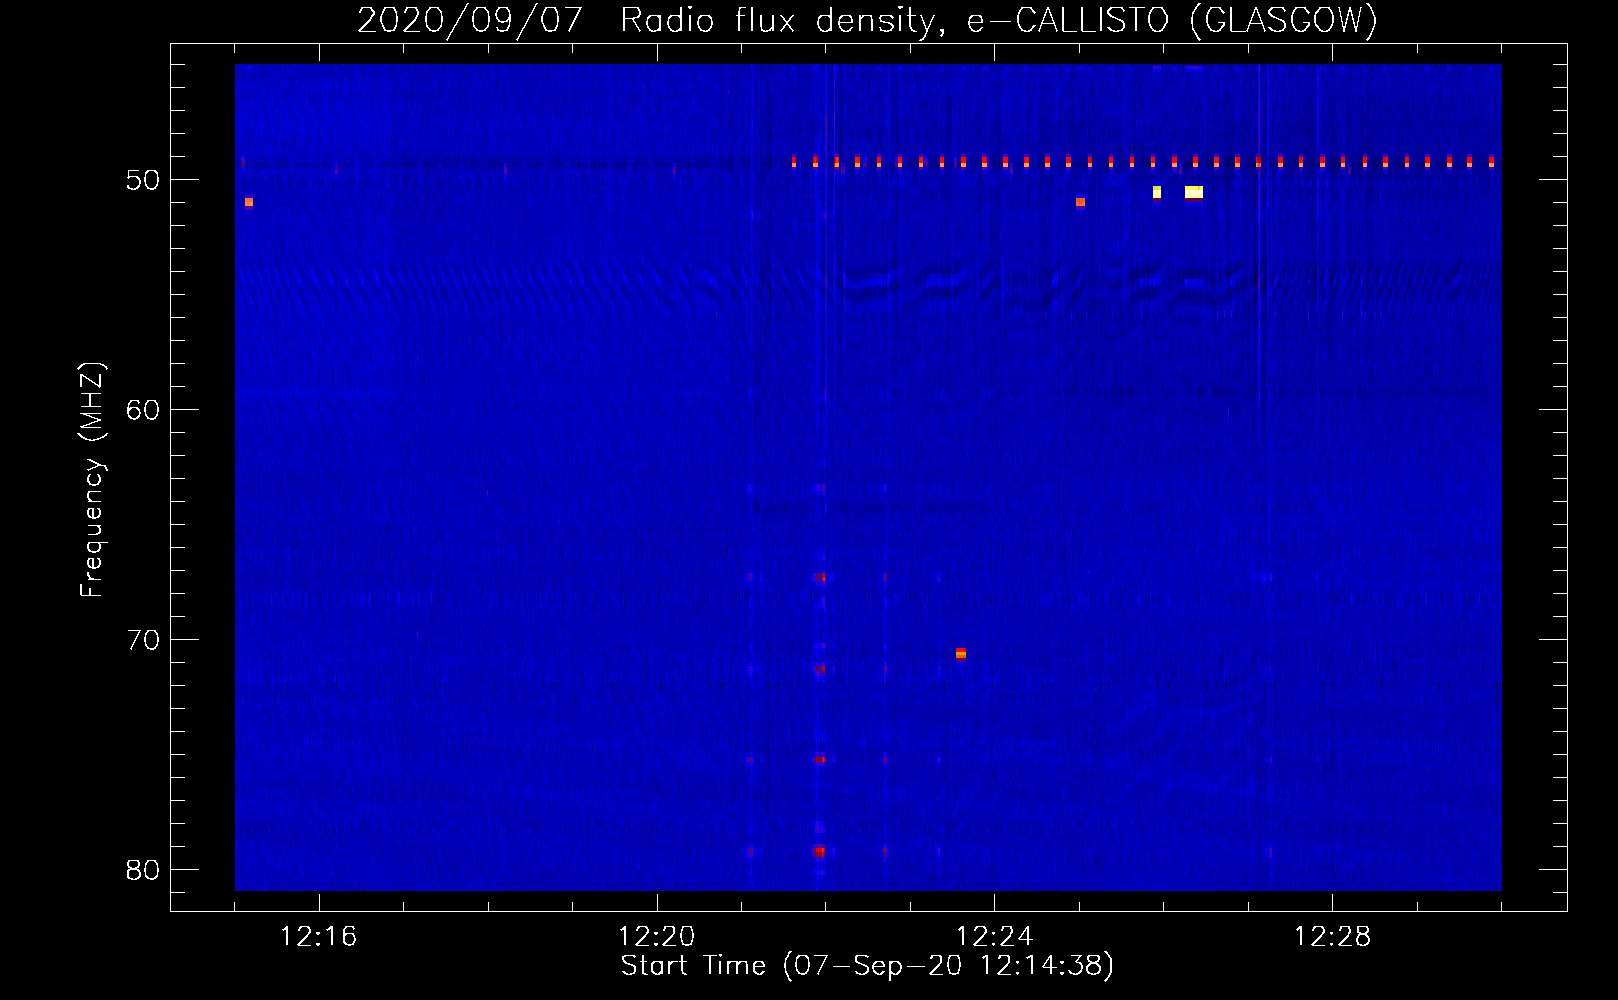Click the 12:24 time tick label
This screenshot has height=1000, width=1618.
995,937
